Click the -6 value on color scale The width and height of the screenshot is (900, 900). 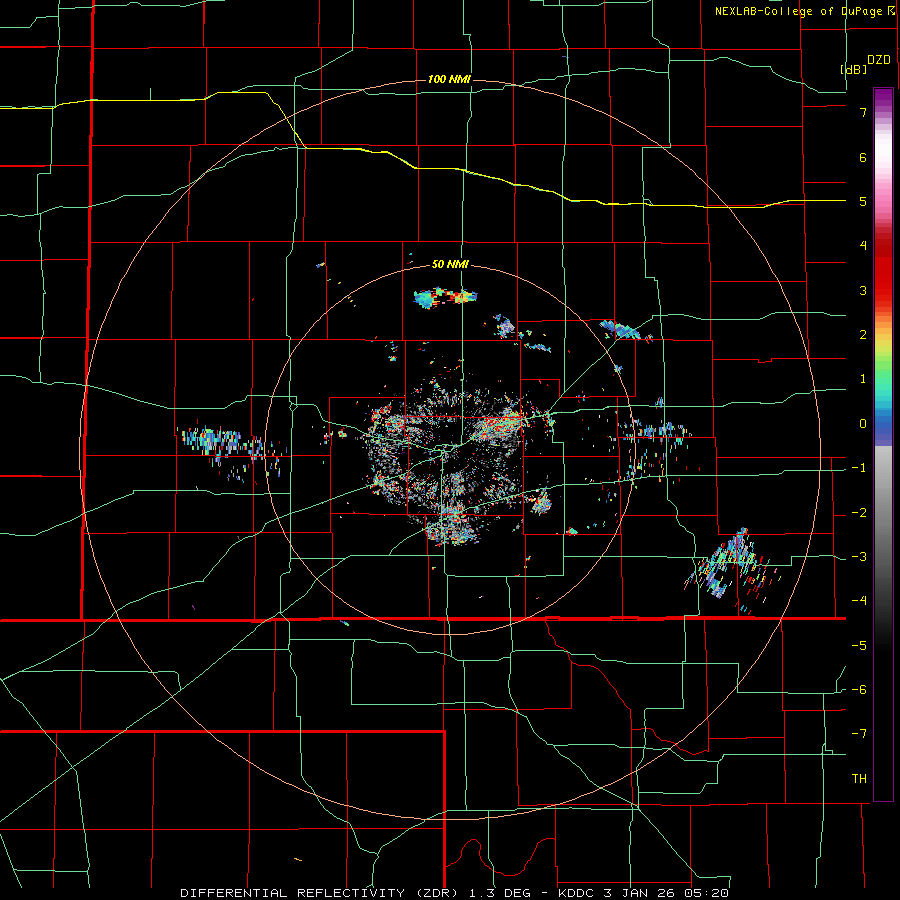coord(859,690)
